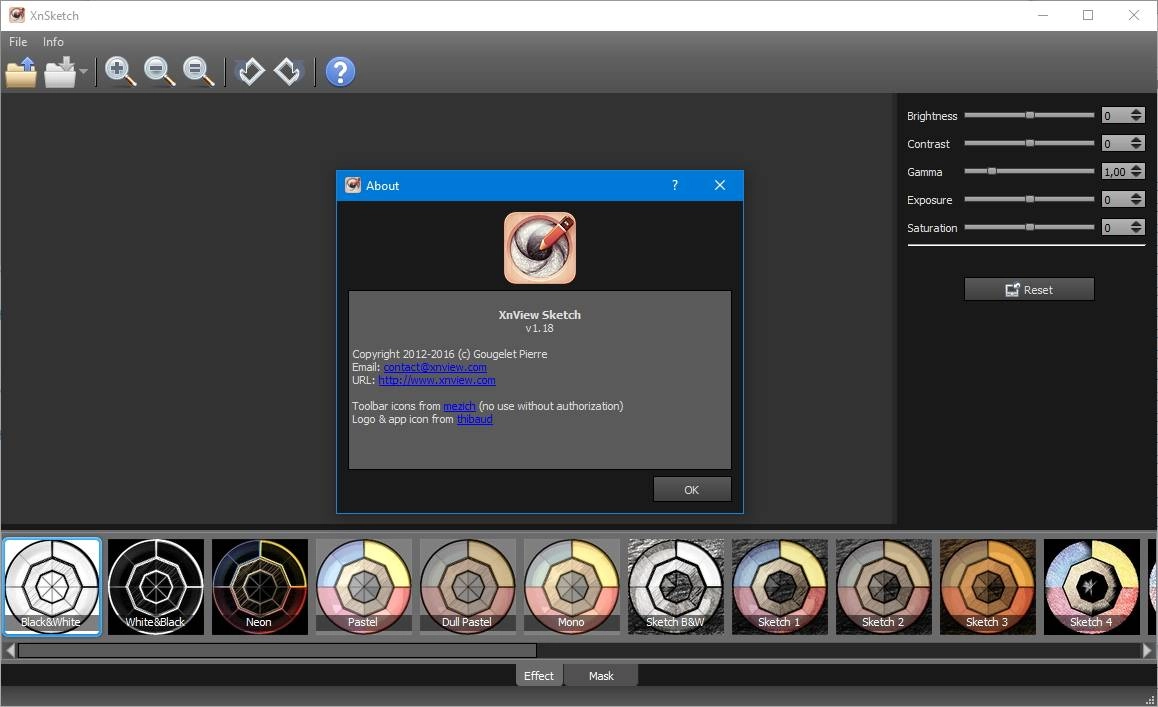Select the Neon effect

coord(260,587)
